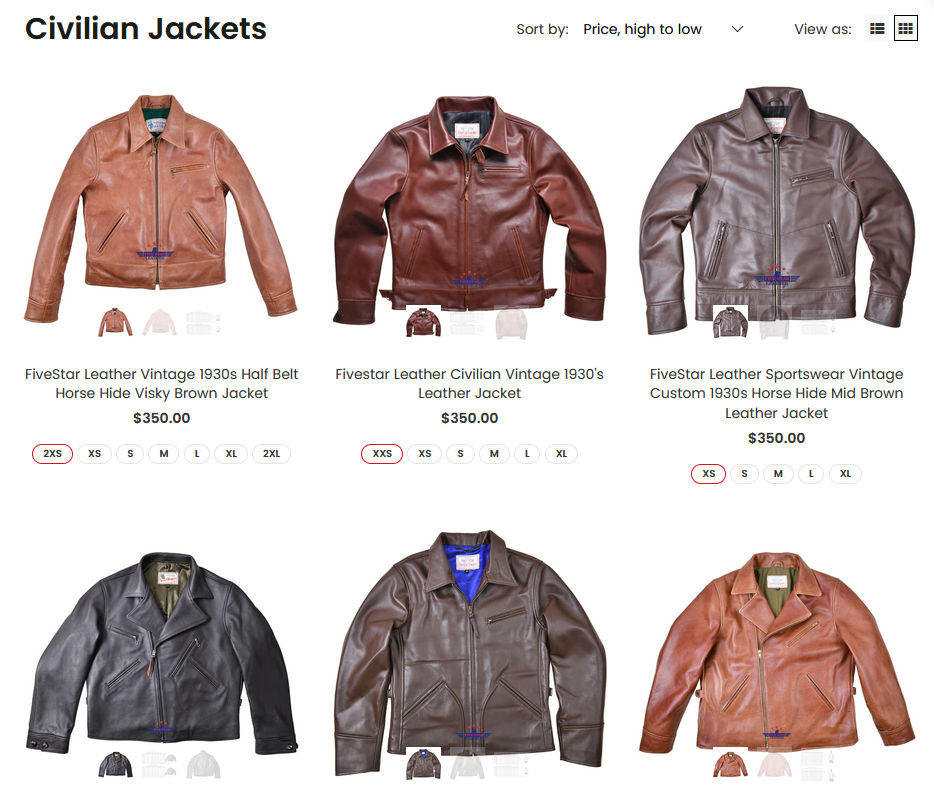Select front thumbnail of the Civilian Vintage jacket
934x807 pixels.
tap(424, 322)
